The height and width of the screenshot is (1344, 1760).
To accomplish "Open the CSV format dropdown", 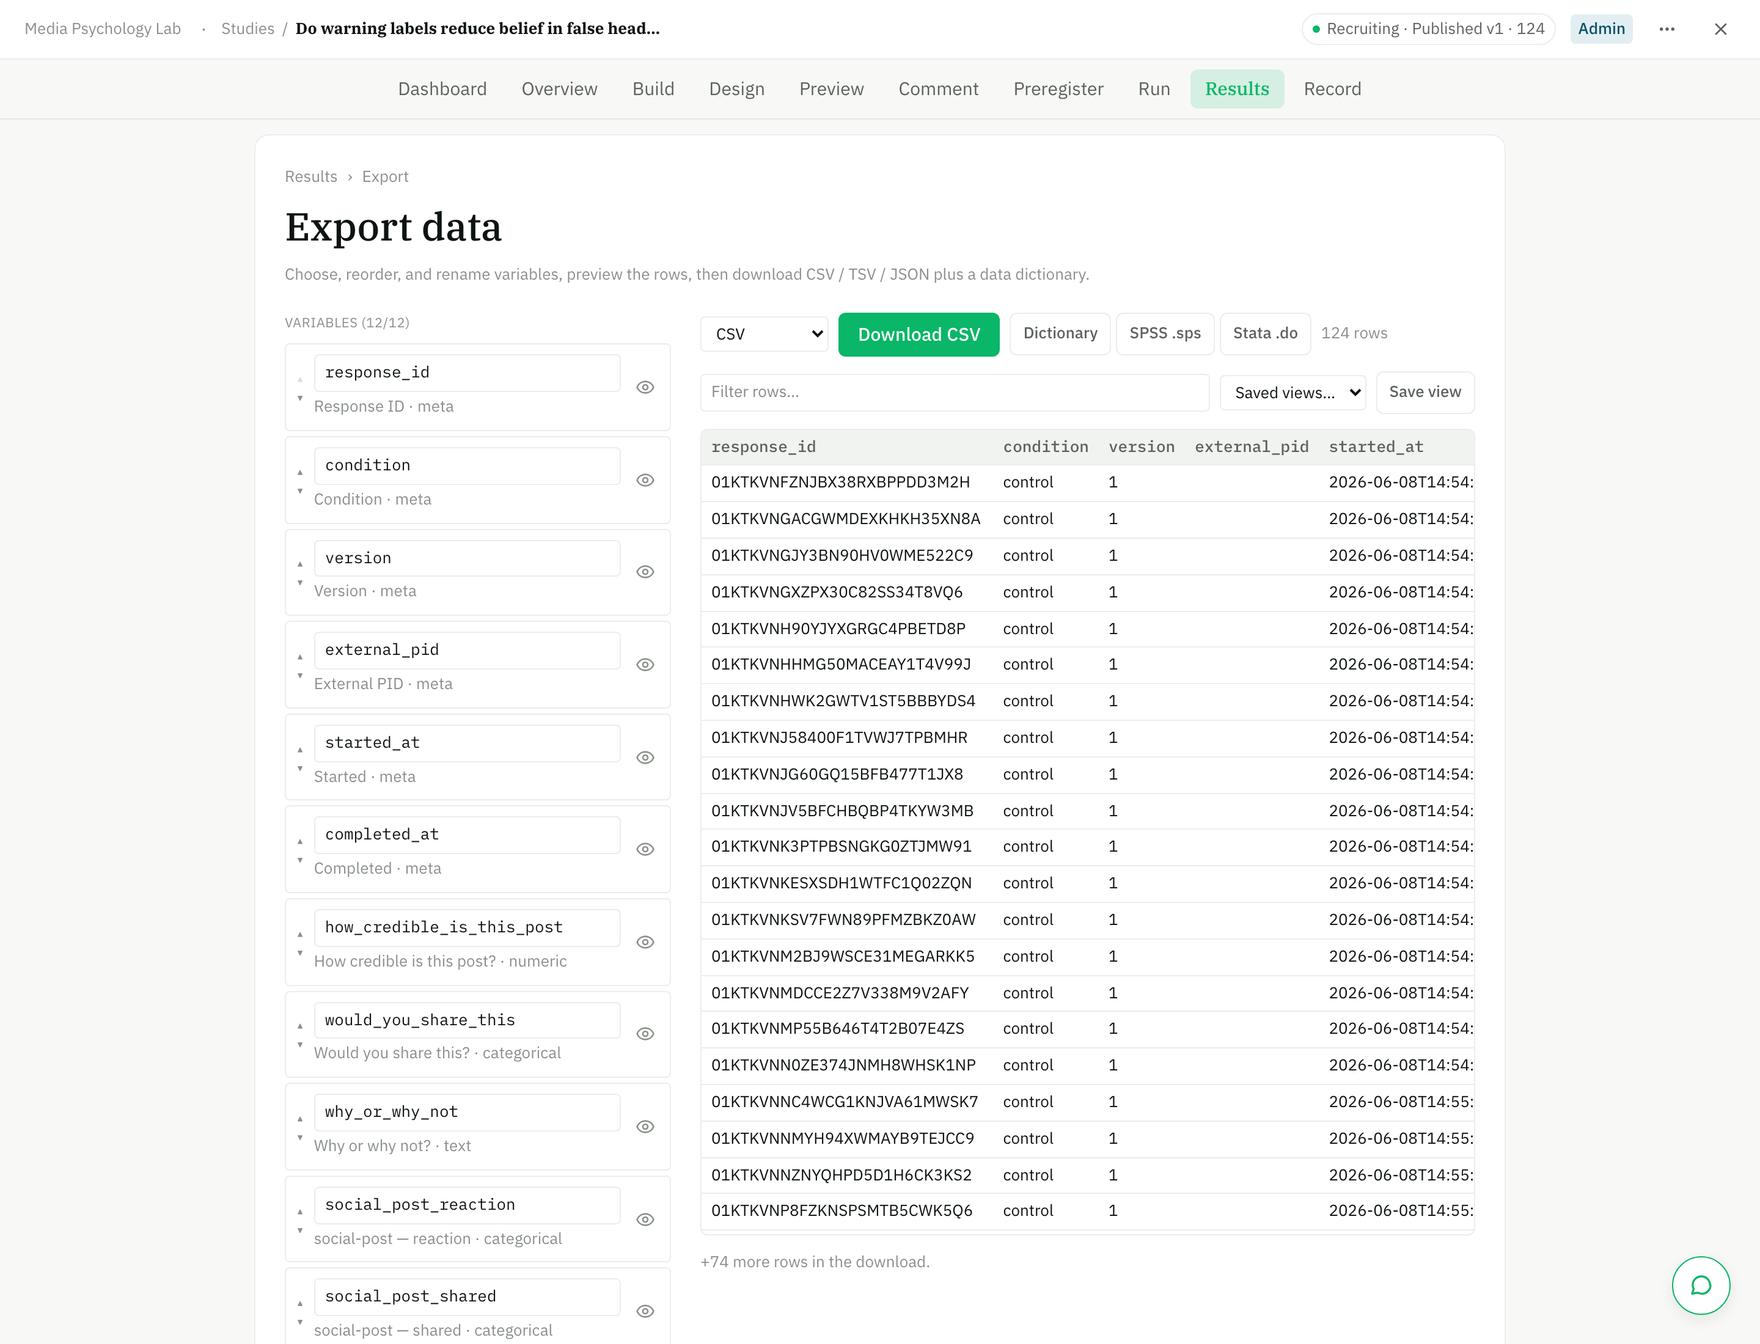I will click(765, 334).
